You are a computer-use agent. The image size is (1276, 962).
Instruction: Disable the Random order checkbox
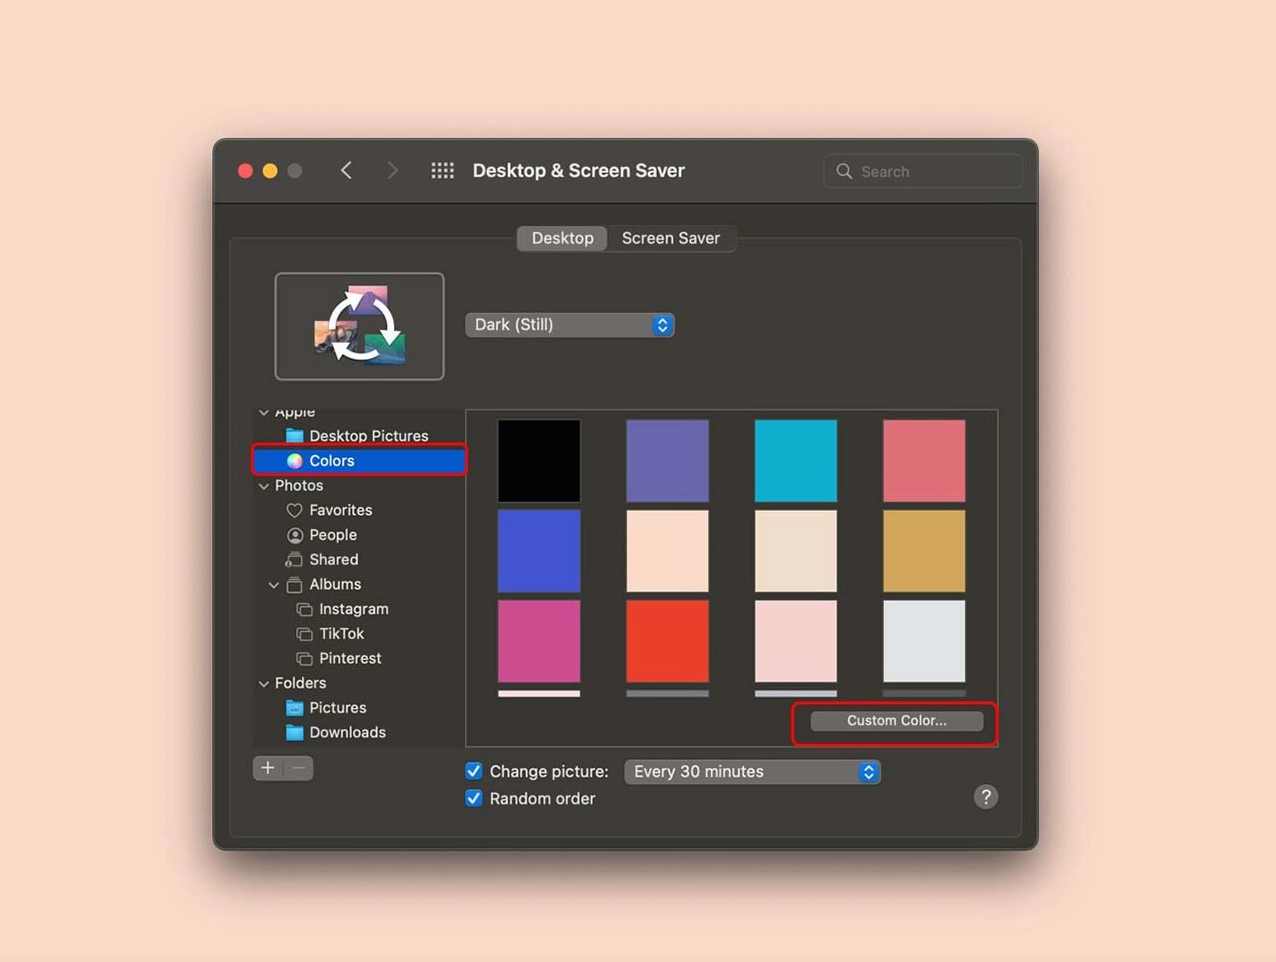point(474,798)
